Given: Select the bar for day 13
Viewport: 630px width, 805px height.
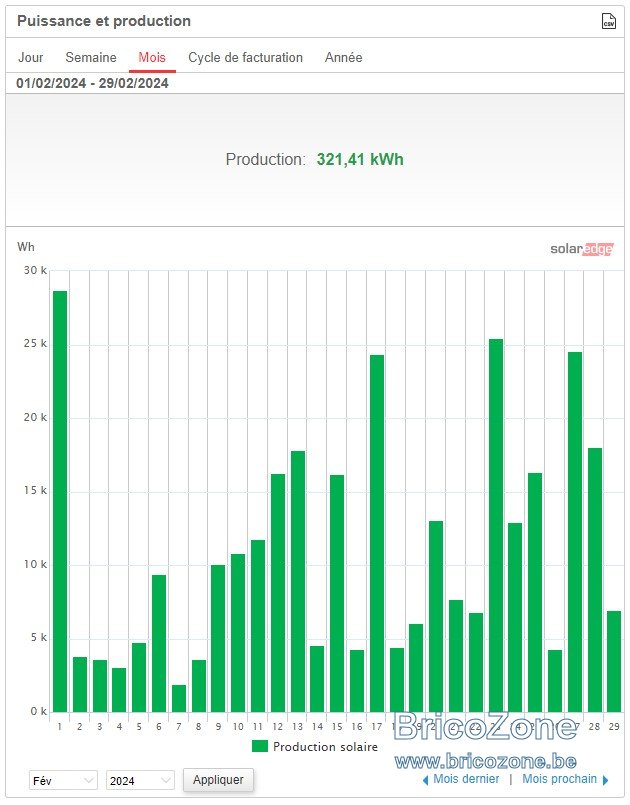Looking at the screenshot, I should (x=298, y=581).
